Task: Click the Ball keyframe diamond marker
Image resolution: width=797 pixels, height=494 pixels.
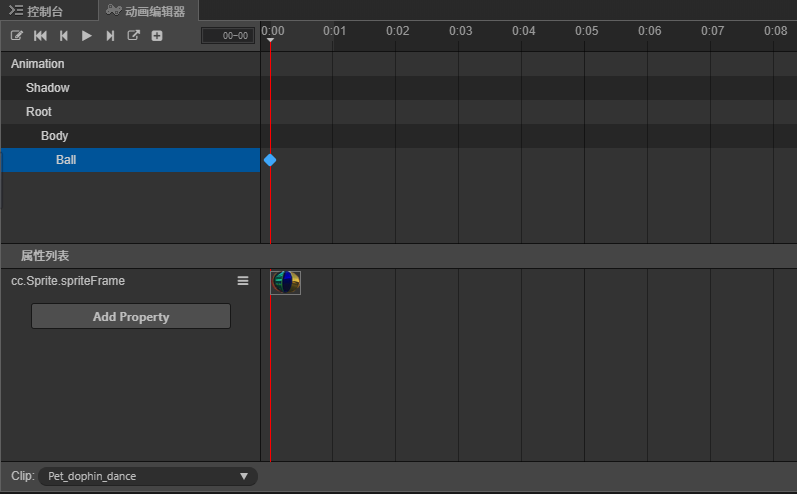Action: point(270,160)
